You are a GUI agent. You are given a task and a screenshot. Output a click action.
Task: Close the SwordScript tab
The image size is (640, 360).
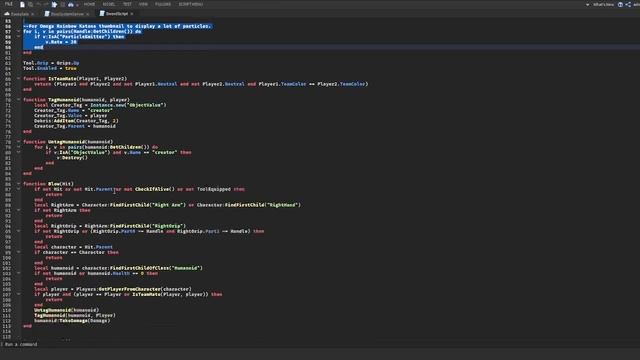(132, 14)
